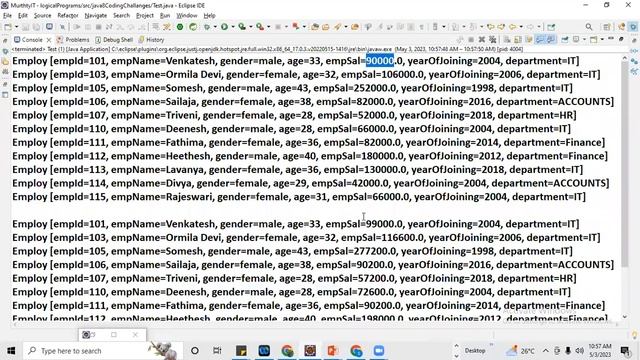
Task: Click the volume icon in system tray
Action: click(579, 351)
